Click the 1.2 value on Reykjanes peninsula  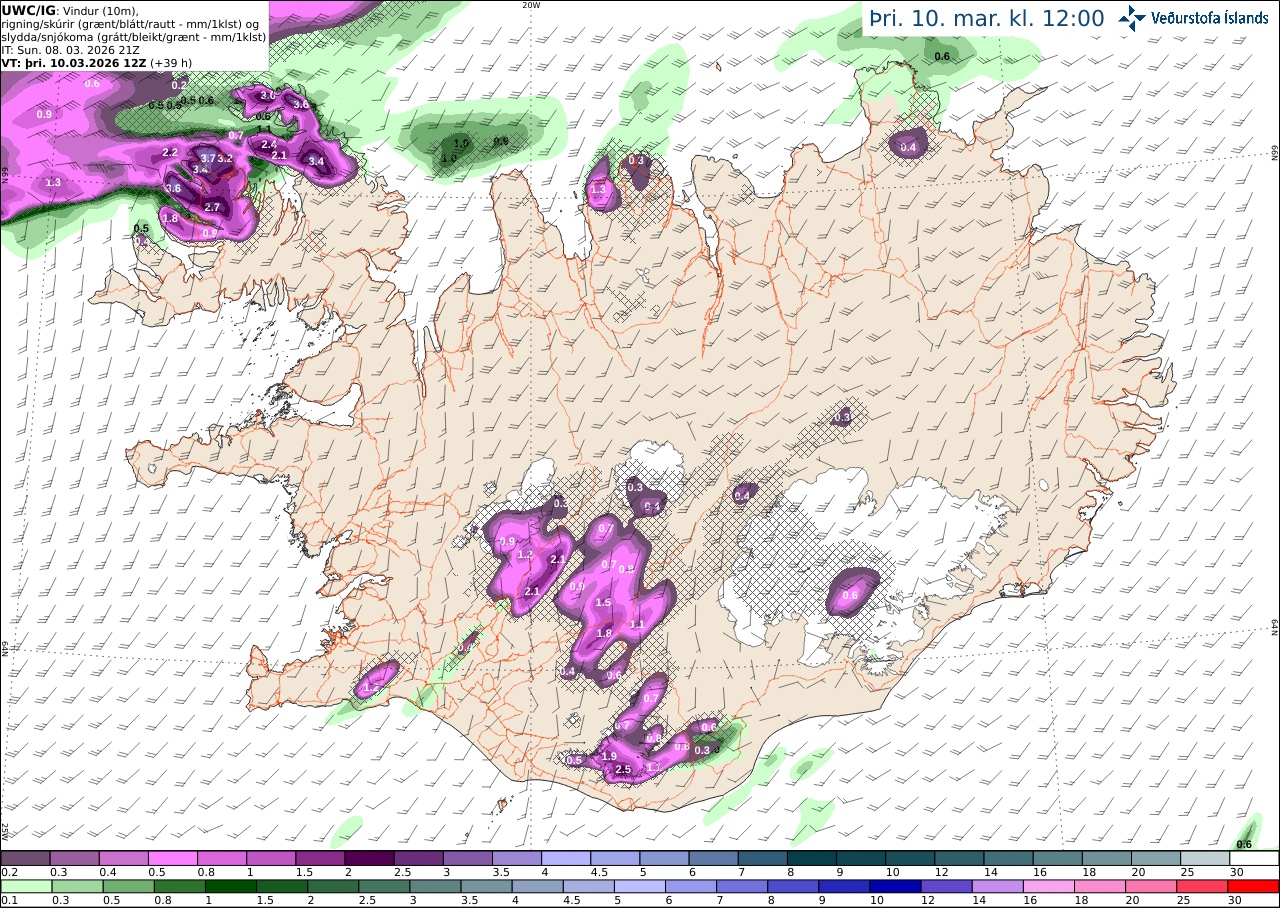372,689
